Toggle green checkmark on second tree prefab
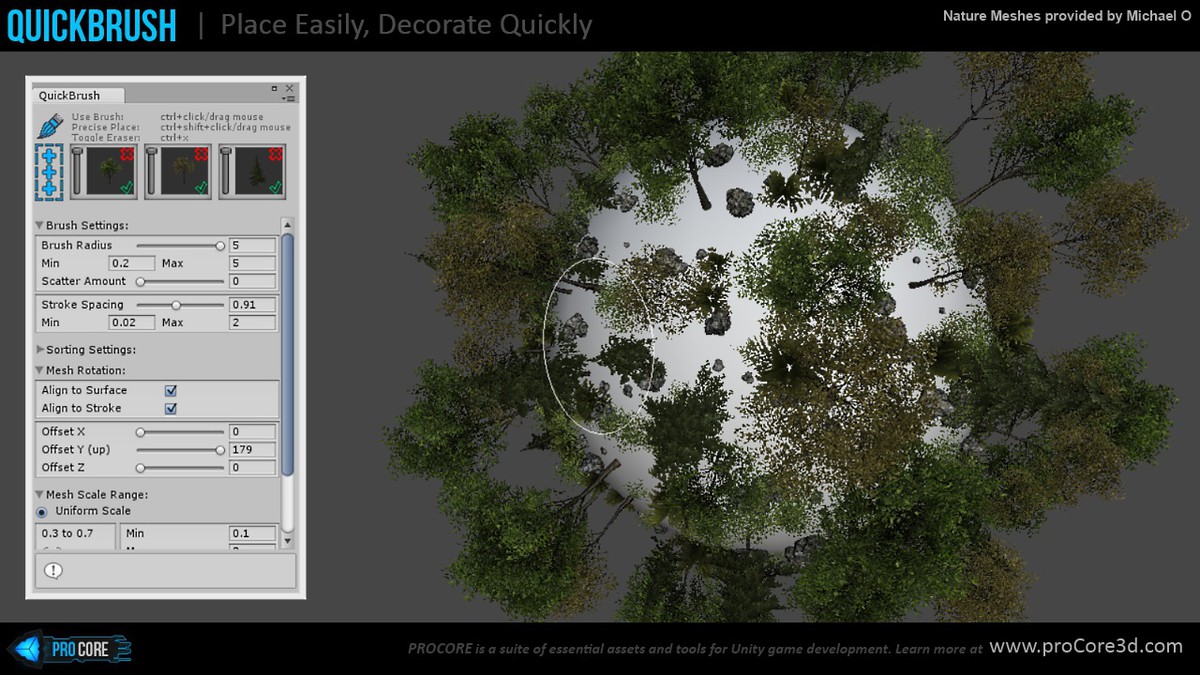The height and width of the screenshot is (675, 1200). coord(201,188)
